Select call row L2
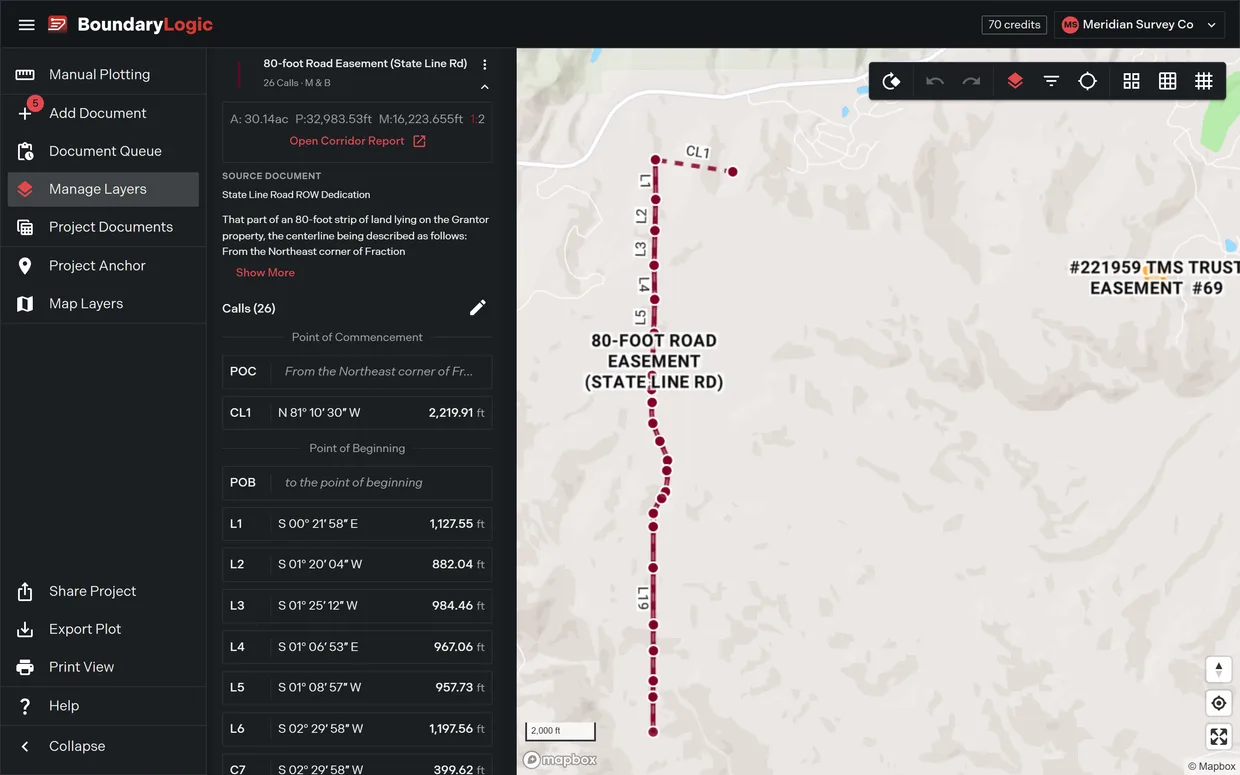Viewport: 1240px width, 775px height. 357,564
